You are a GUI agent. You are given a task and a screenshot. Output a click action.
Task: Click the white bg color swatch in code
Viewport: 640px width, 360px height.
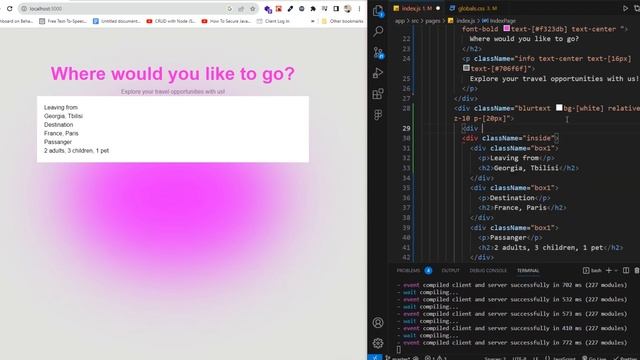(x=559, y=108)
